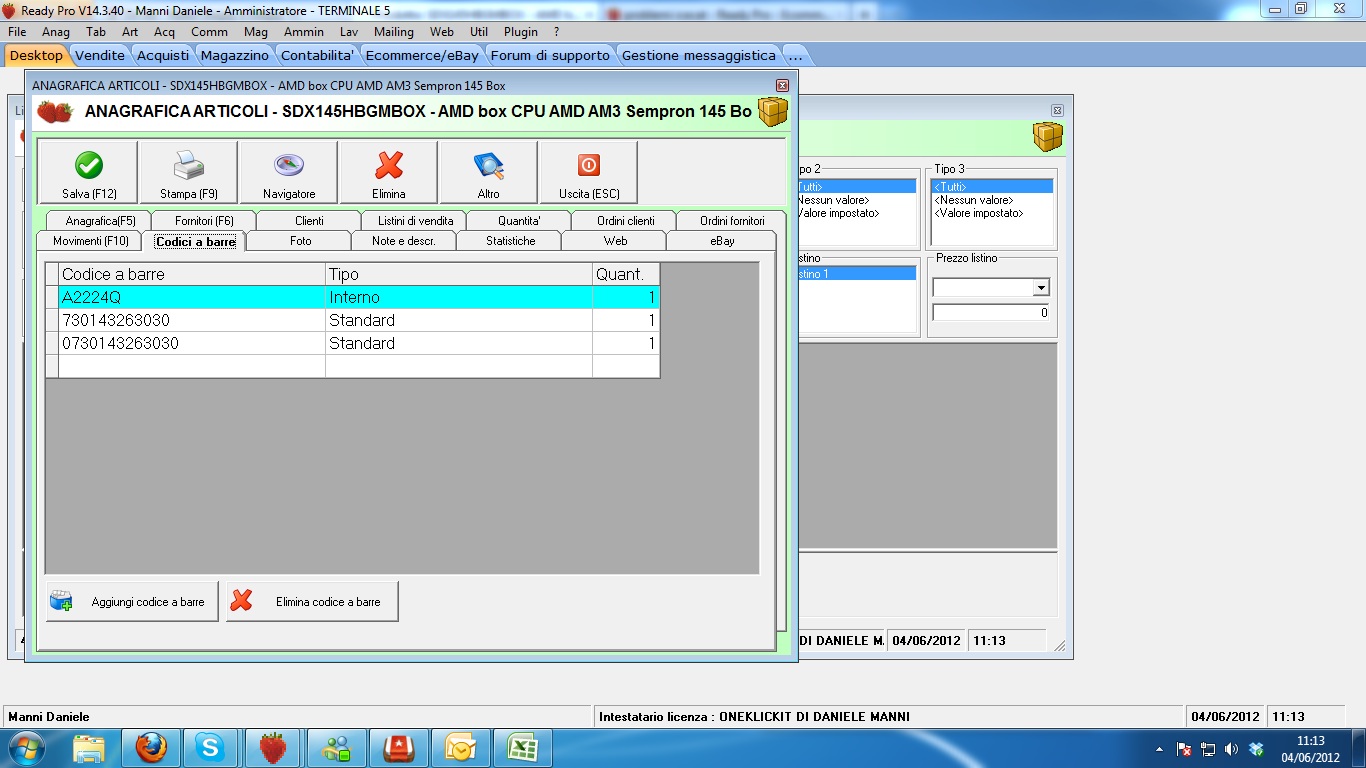Switch to the Ordini clienti tab

626,221
